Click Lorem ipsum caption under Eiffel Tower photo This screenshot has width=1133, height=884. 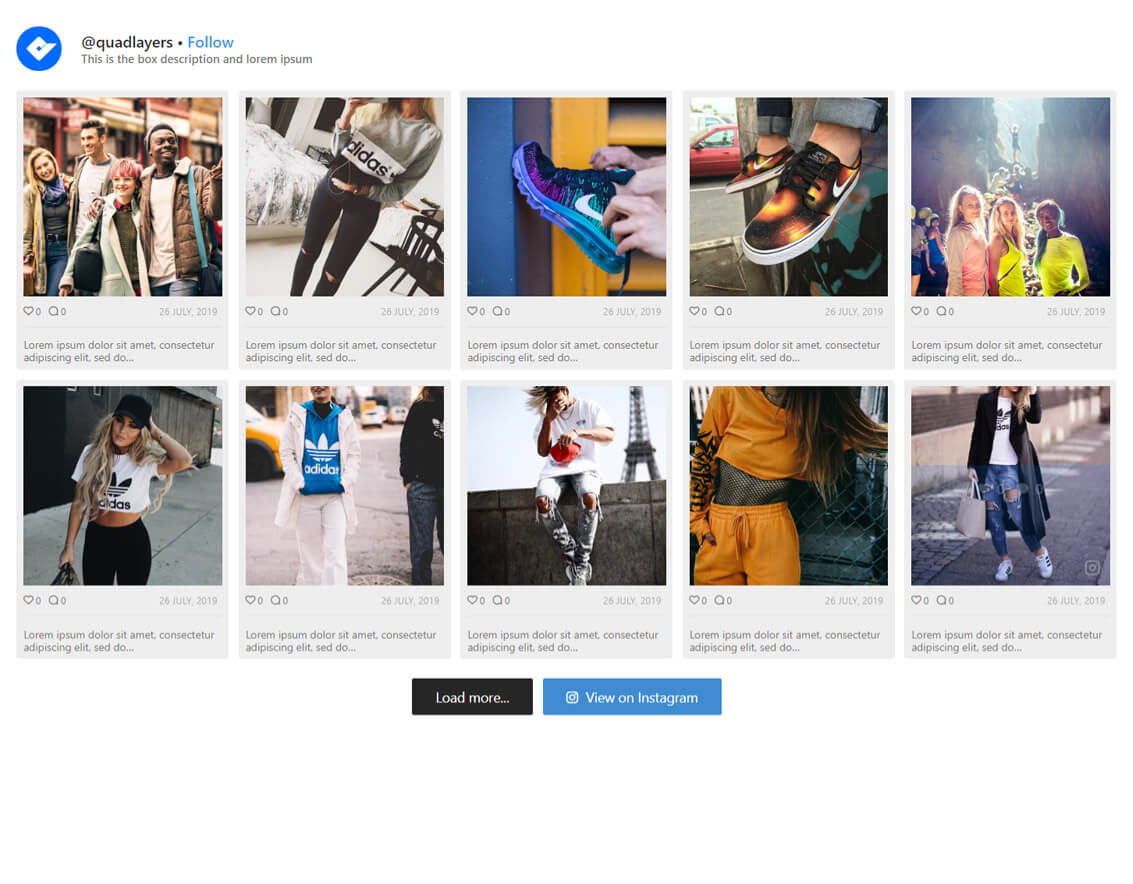[x=563, y=641]
